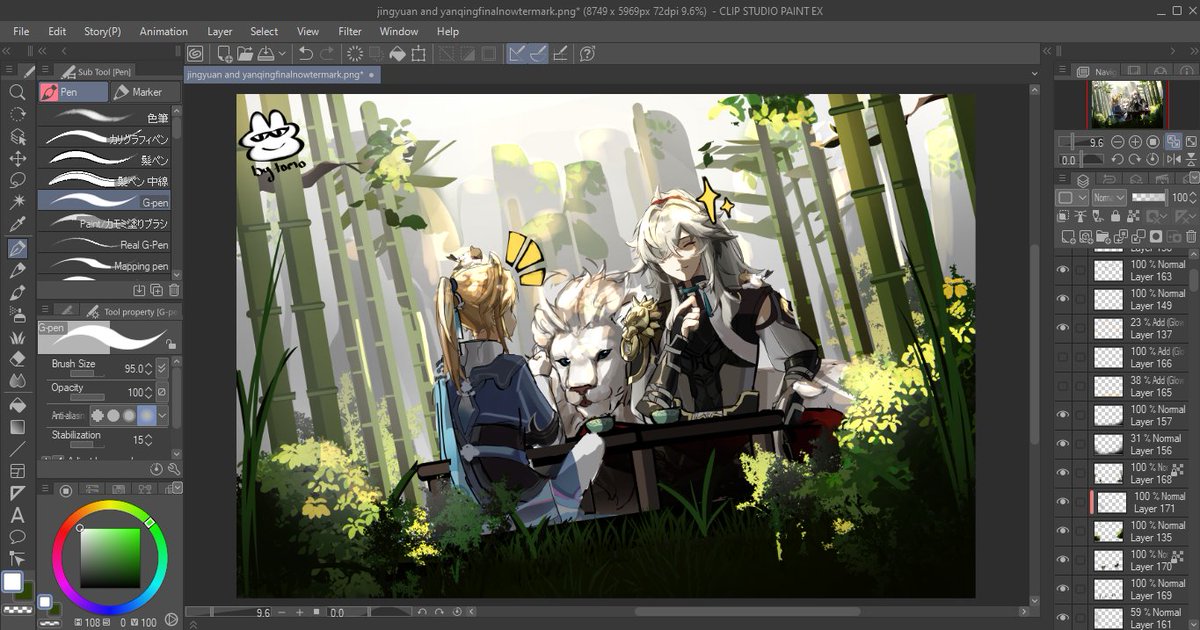Choose the Real G-Pen sub tool
The width and height of the screenshot is (1200, 630).
coord(104,245)
